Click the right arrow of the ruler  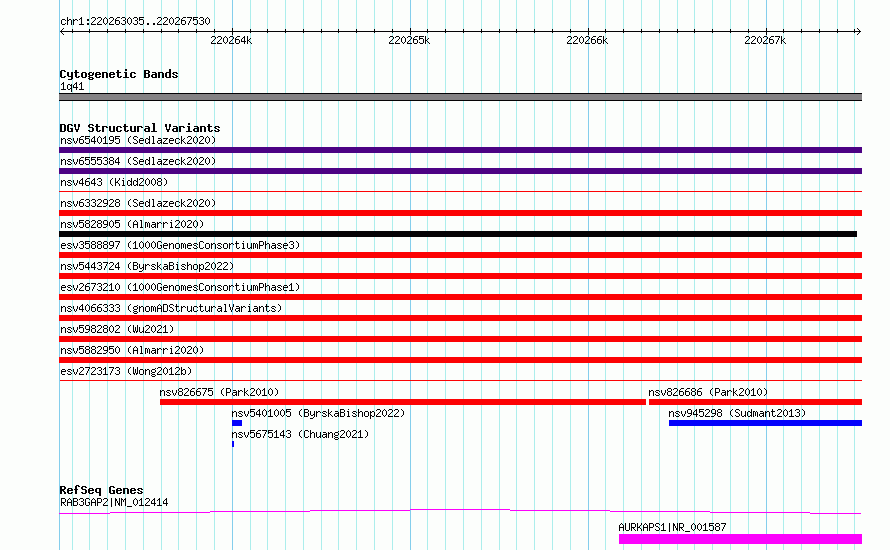pos(858,31)
